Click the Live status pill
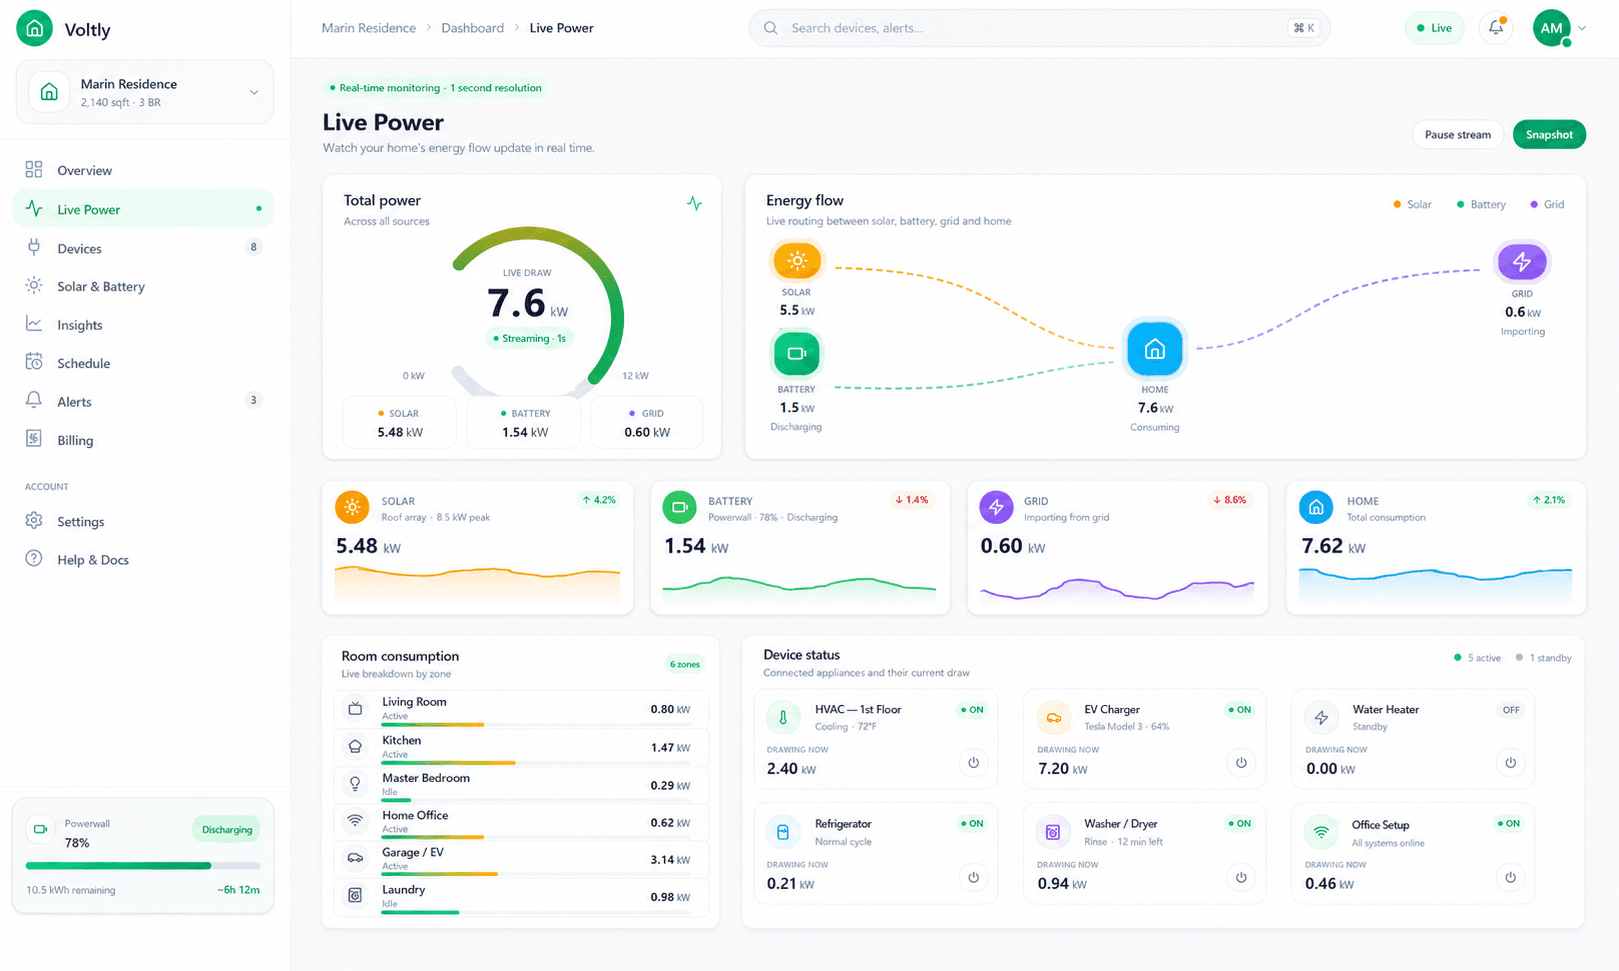The height and width of the screenshot is (971, 1619). tap(1434, 28)
